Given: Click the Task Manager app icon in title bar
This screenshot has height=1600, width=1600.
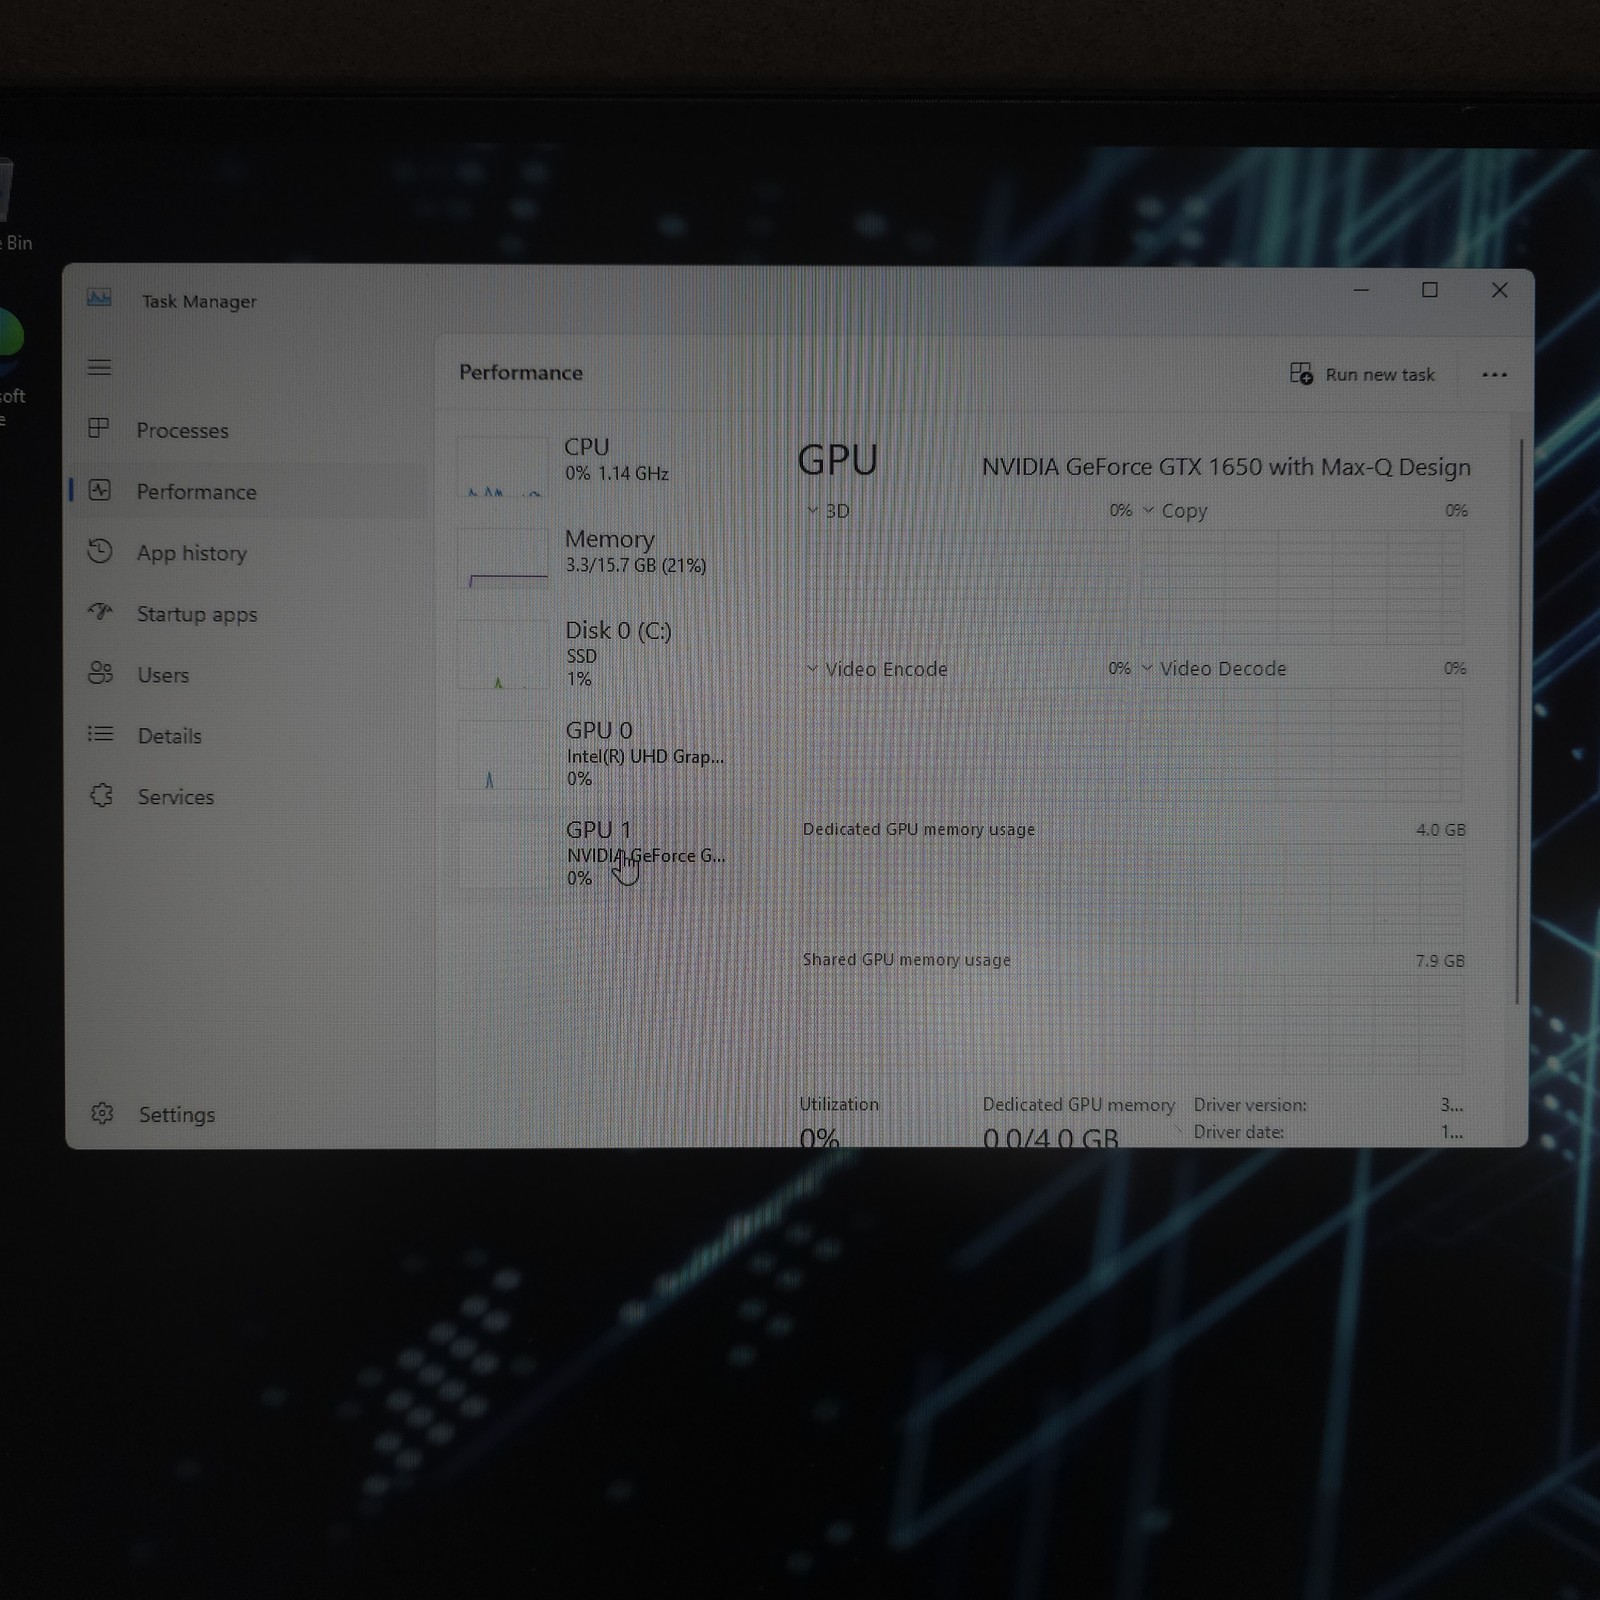Looking at the screenshot, I should (99, 297).
